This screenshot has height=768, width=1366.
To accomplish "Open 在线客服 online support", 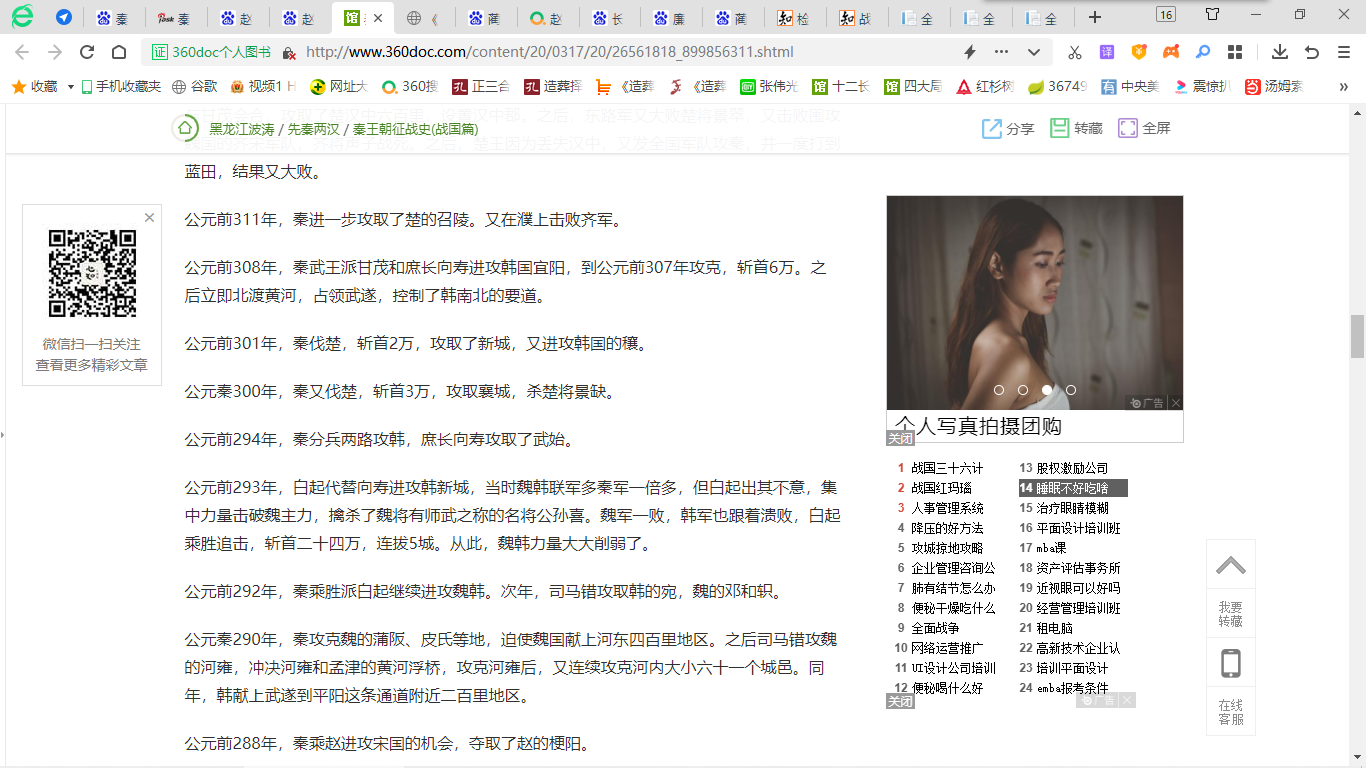I will coord(1231,712).
